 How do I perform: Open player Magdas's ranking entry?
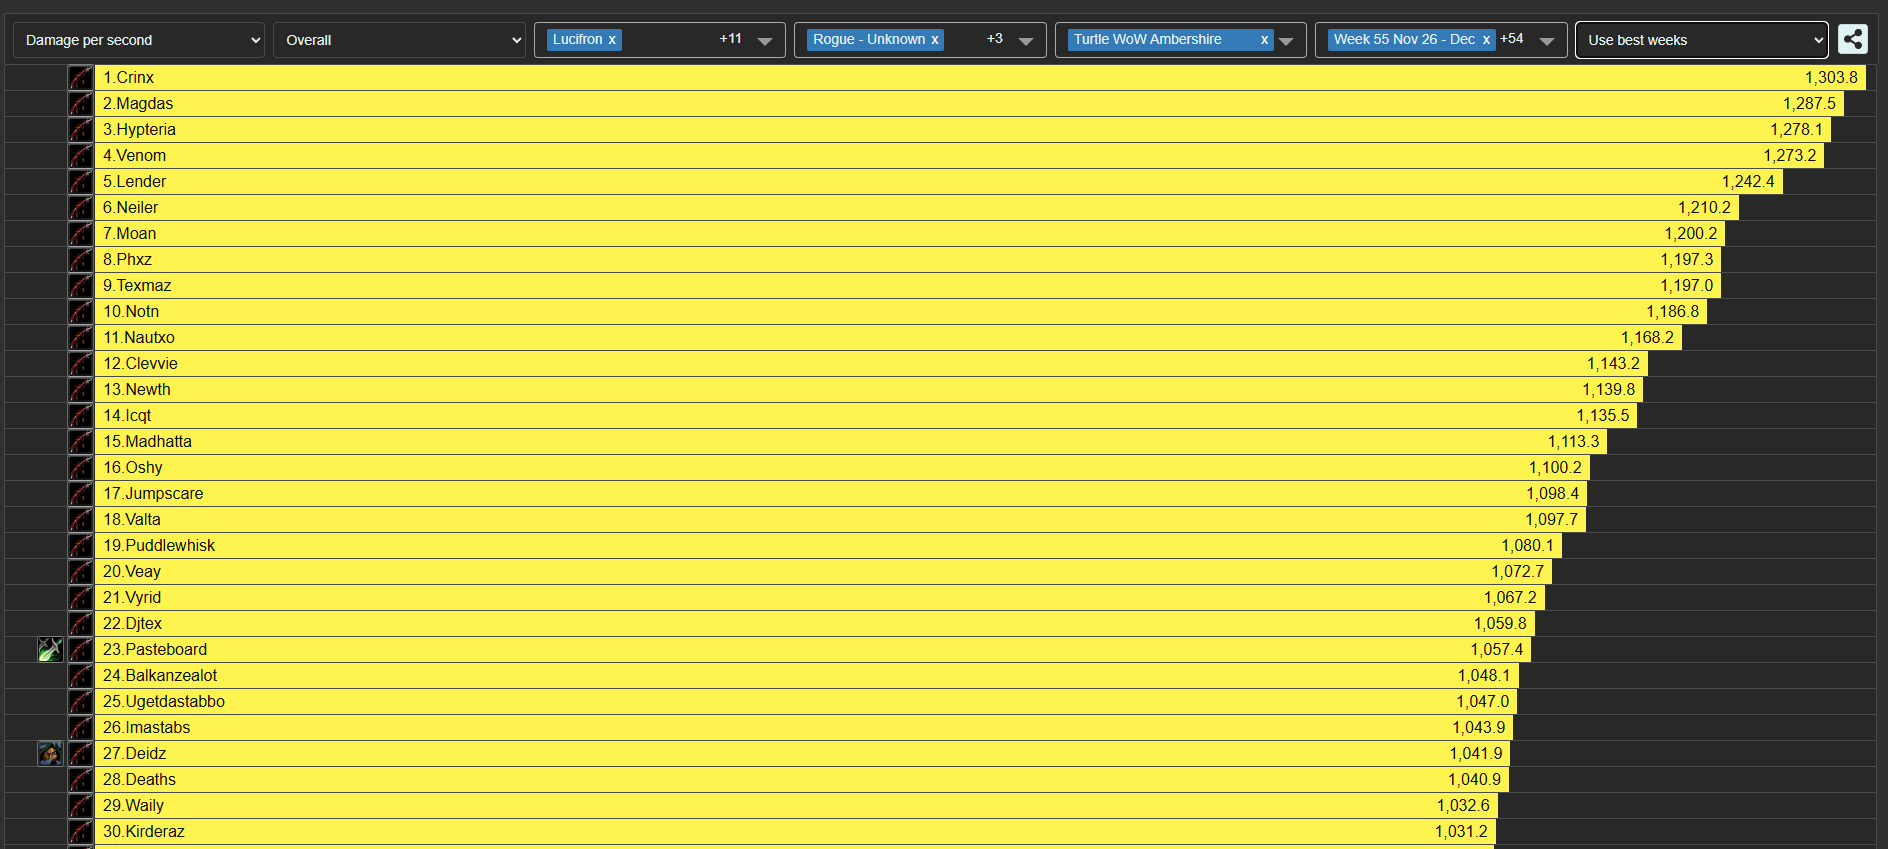point(969,103)
